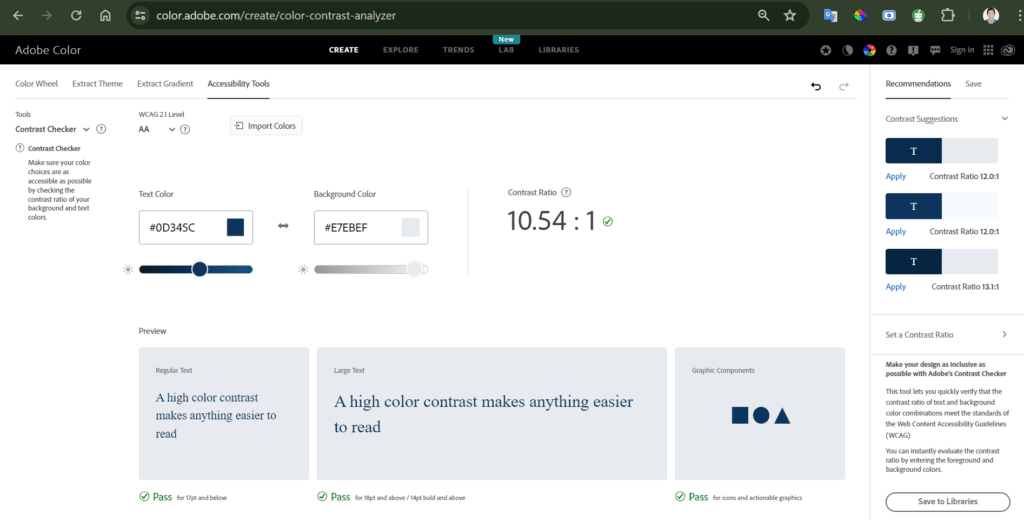Image resolution: width=1024 pixels, height=527 pixels.
Task: Open the browser extensions puzzle icon
Action: point(948,16)
